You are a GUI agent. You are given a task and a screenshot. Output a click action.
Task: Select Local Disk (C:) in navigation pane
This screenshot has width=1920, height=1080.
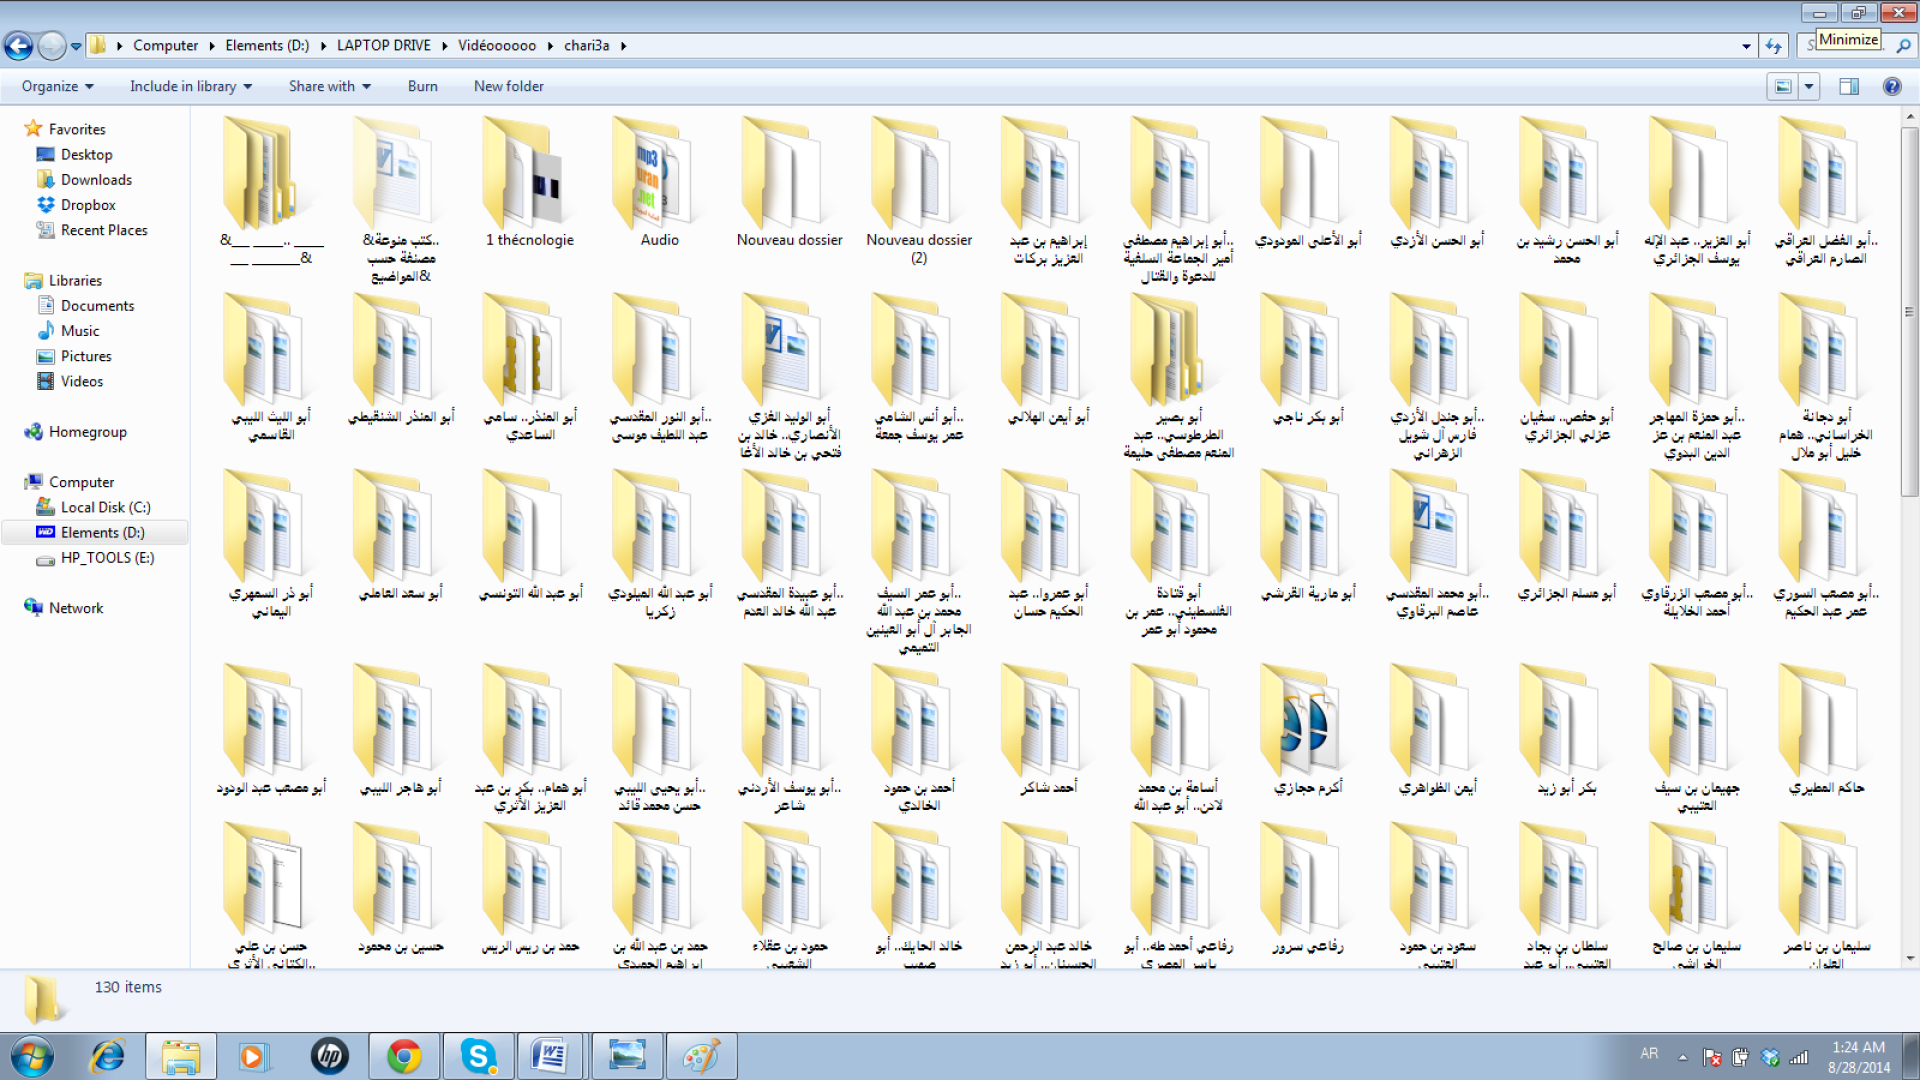pos(105,507)
